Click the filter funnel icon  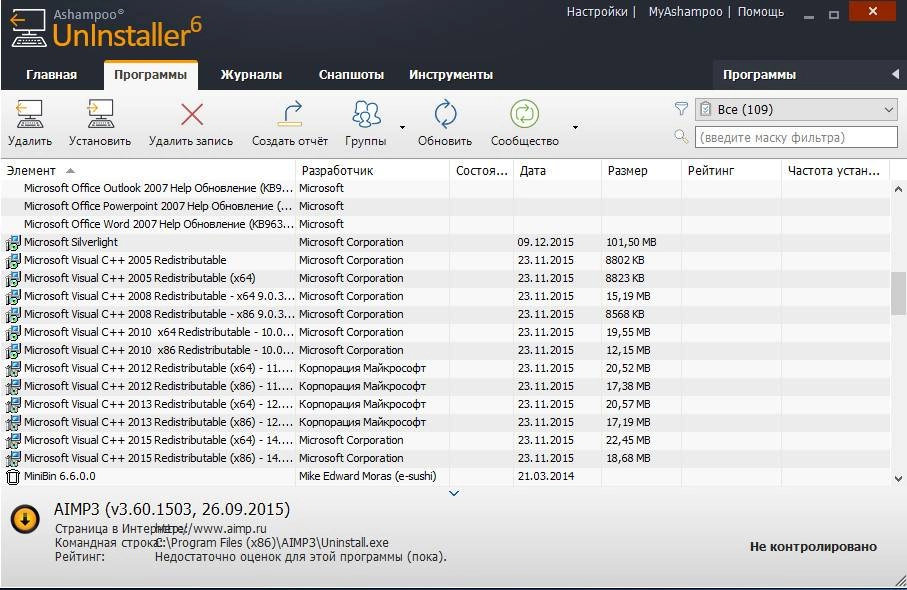681,109
